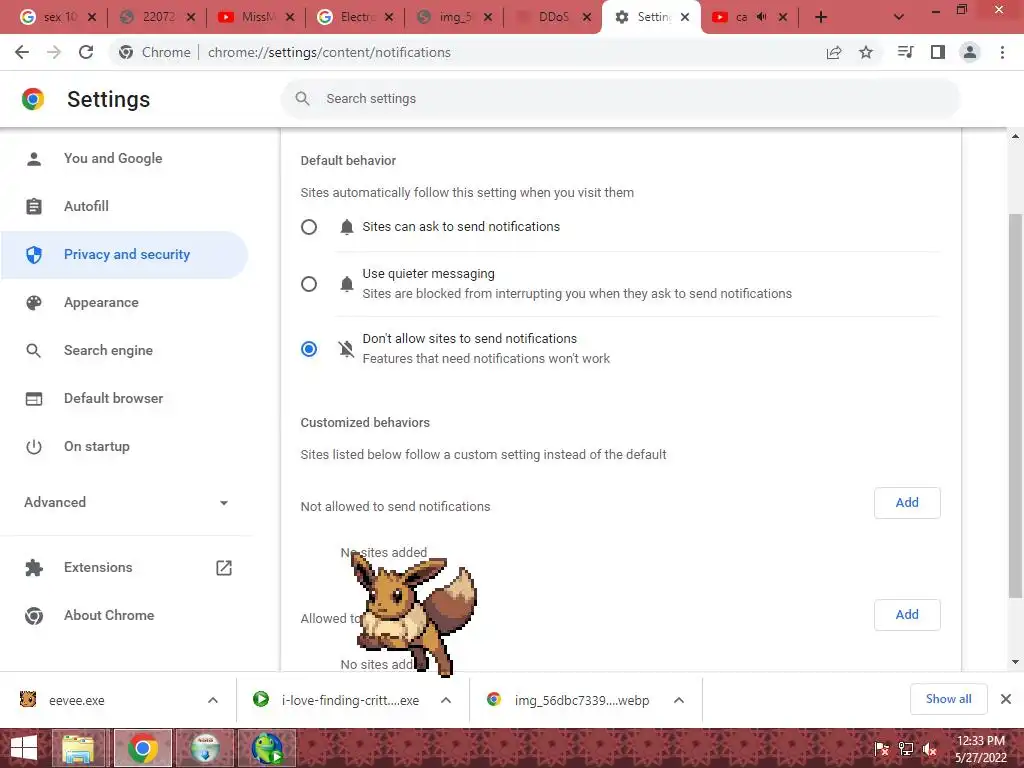Reload the page with the refresh icon
This screenshot has height=768, width=1024.
click(x=86, y=52)
